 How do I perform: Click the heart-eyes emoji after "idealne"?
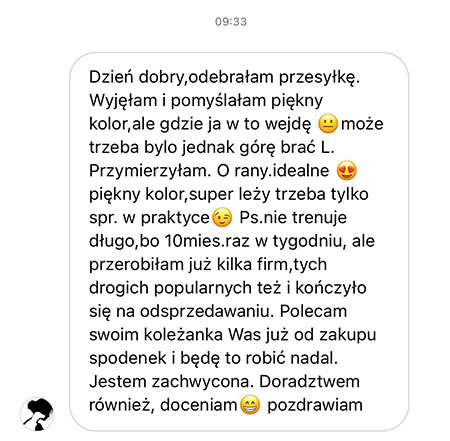(x=347, y=171)
